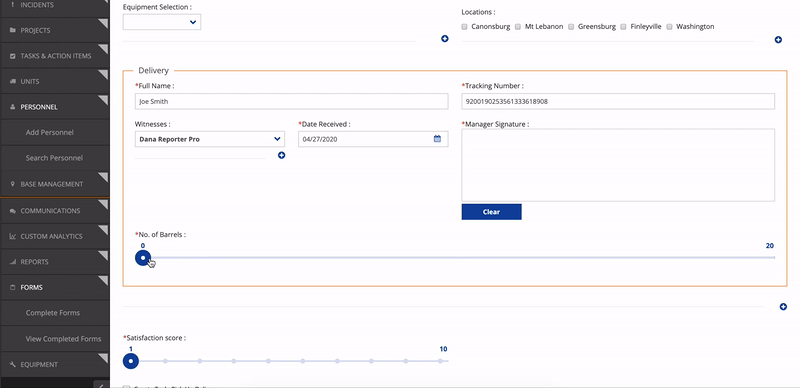Viewport: 800px width, 388px height.
Task: Click the Tasks & Action Items check icon
Action: pyautogui.click(x=13, y=56)
